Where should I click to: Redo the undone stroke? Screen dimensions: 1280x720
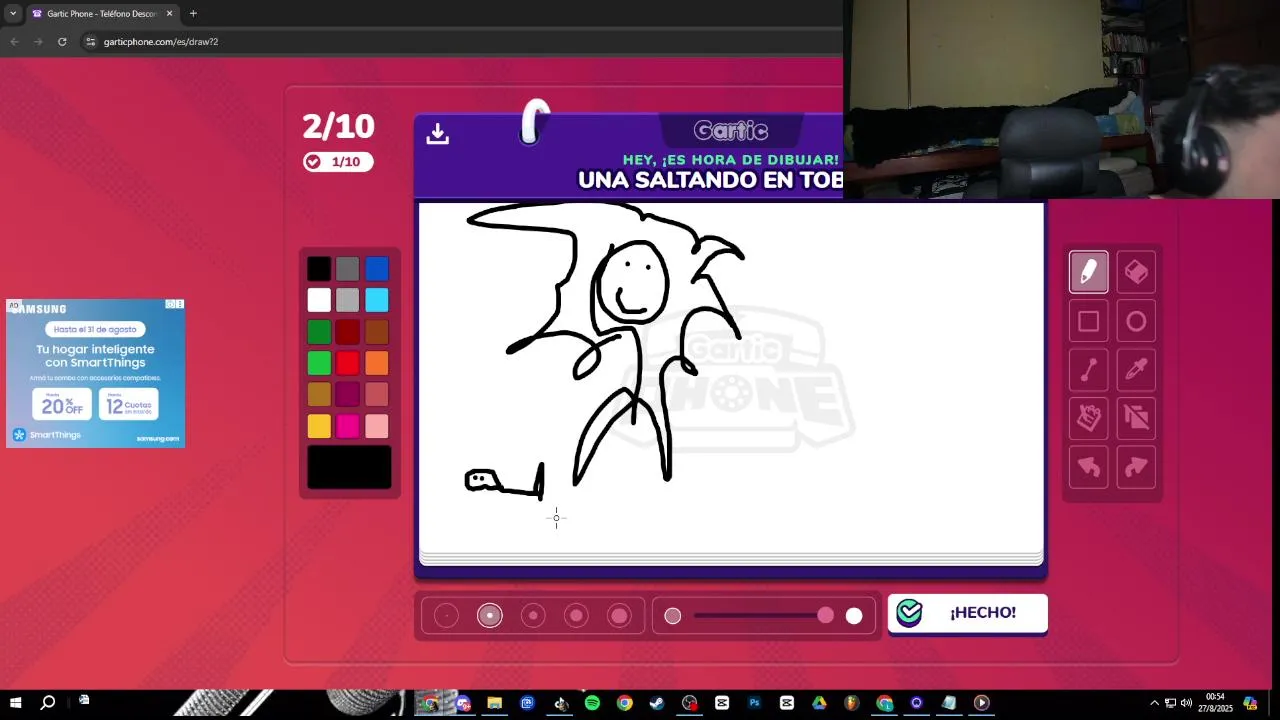point(1136,467)
